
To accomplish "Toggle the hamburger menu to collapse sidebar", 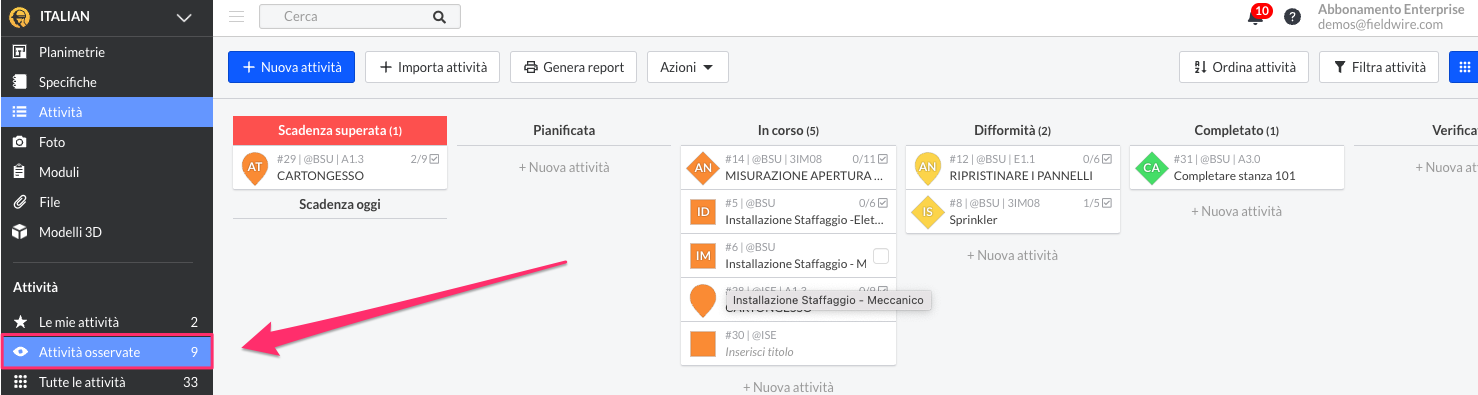I will click(236, 16).
